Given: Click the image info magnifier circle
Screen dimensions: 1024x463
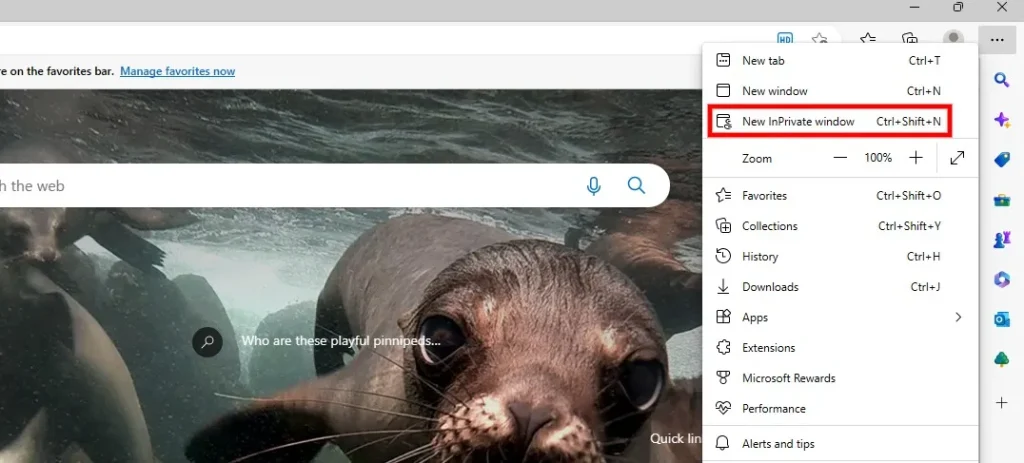Looking at the screenshot, I should click(208, 342).
